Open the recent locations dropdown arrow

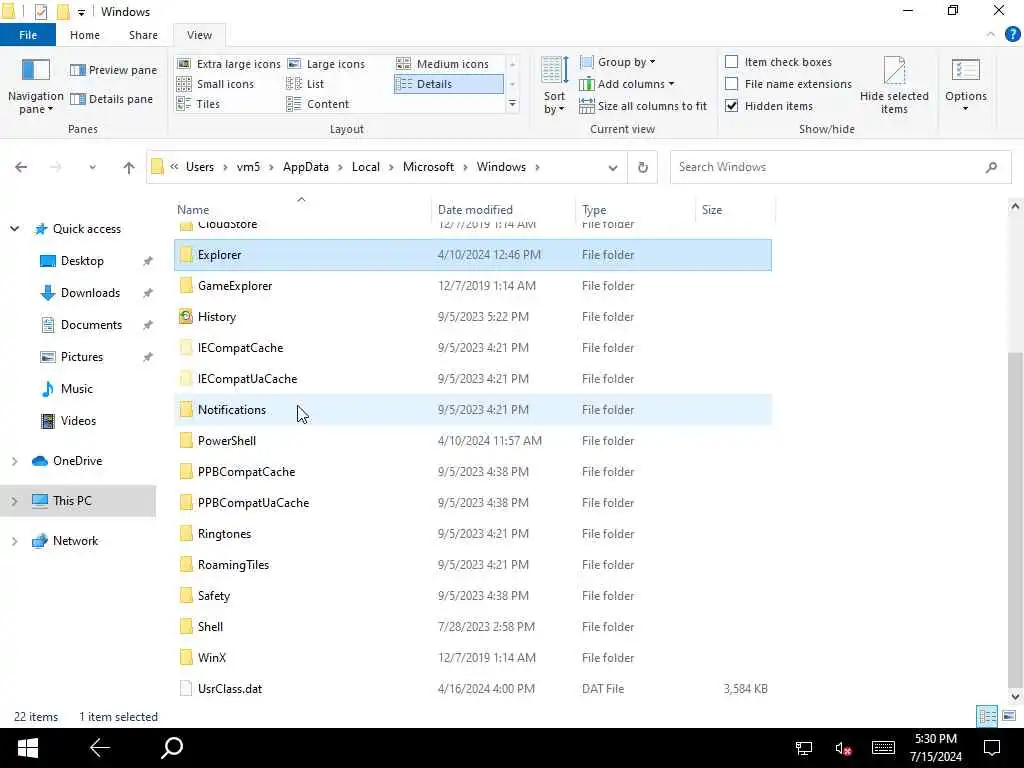[92, 167]
